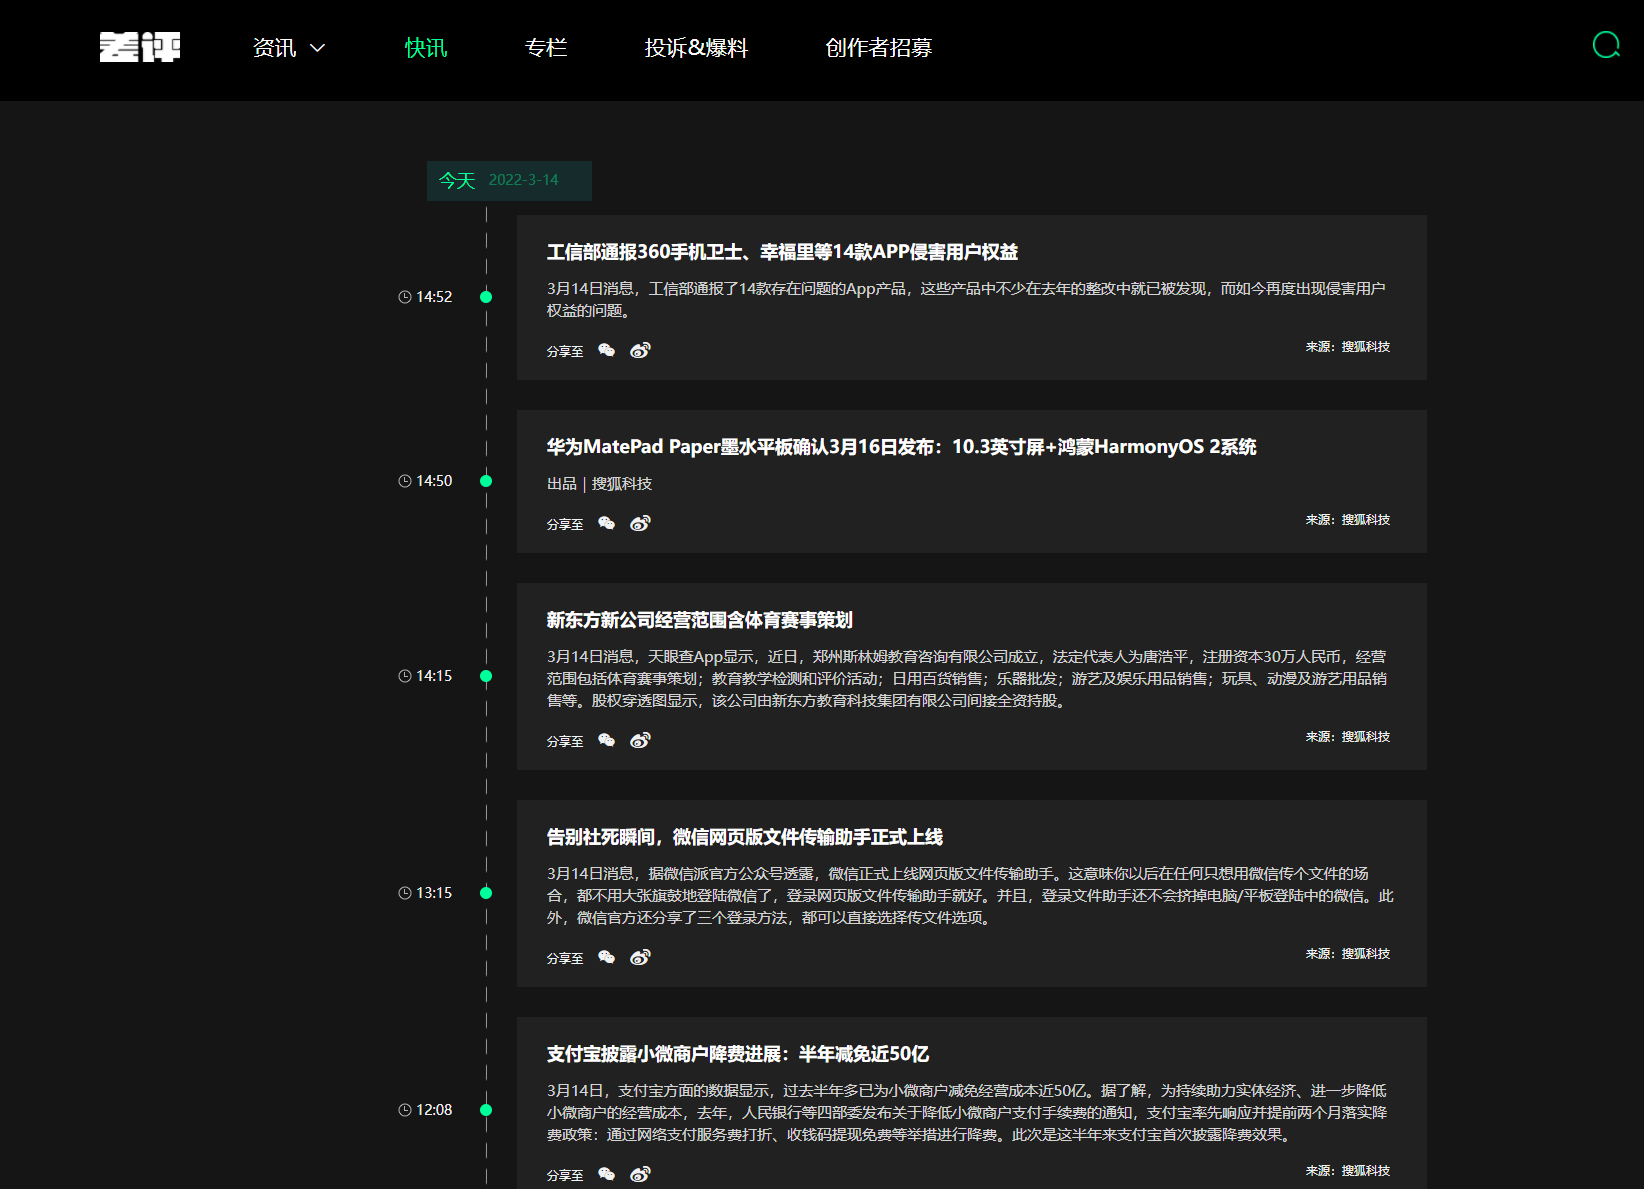Click the 搜狐科技 source link on first article
The image size is (1644, 1189).
pyautogui.click(x=1366, y=346)
